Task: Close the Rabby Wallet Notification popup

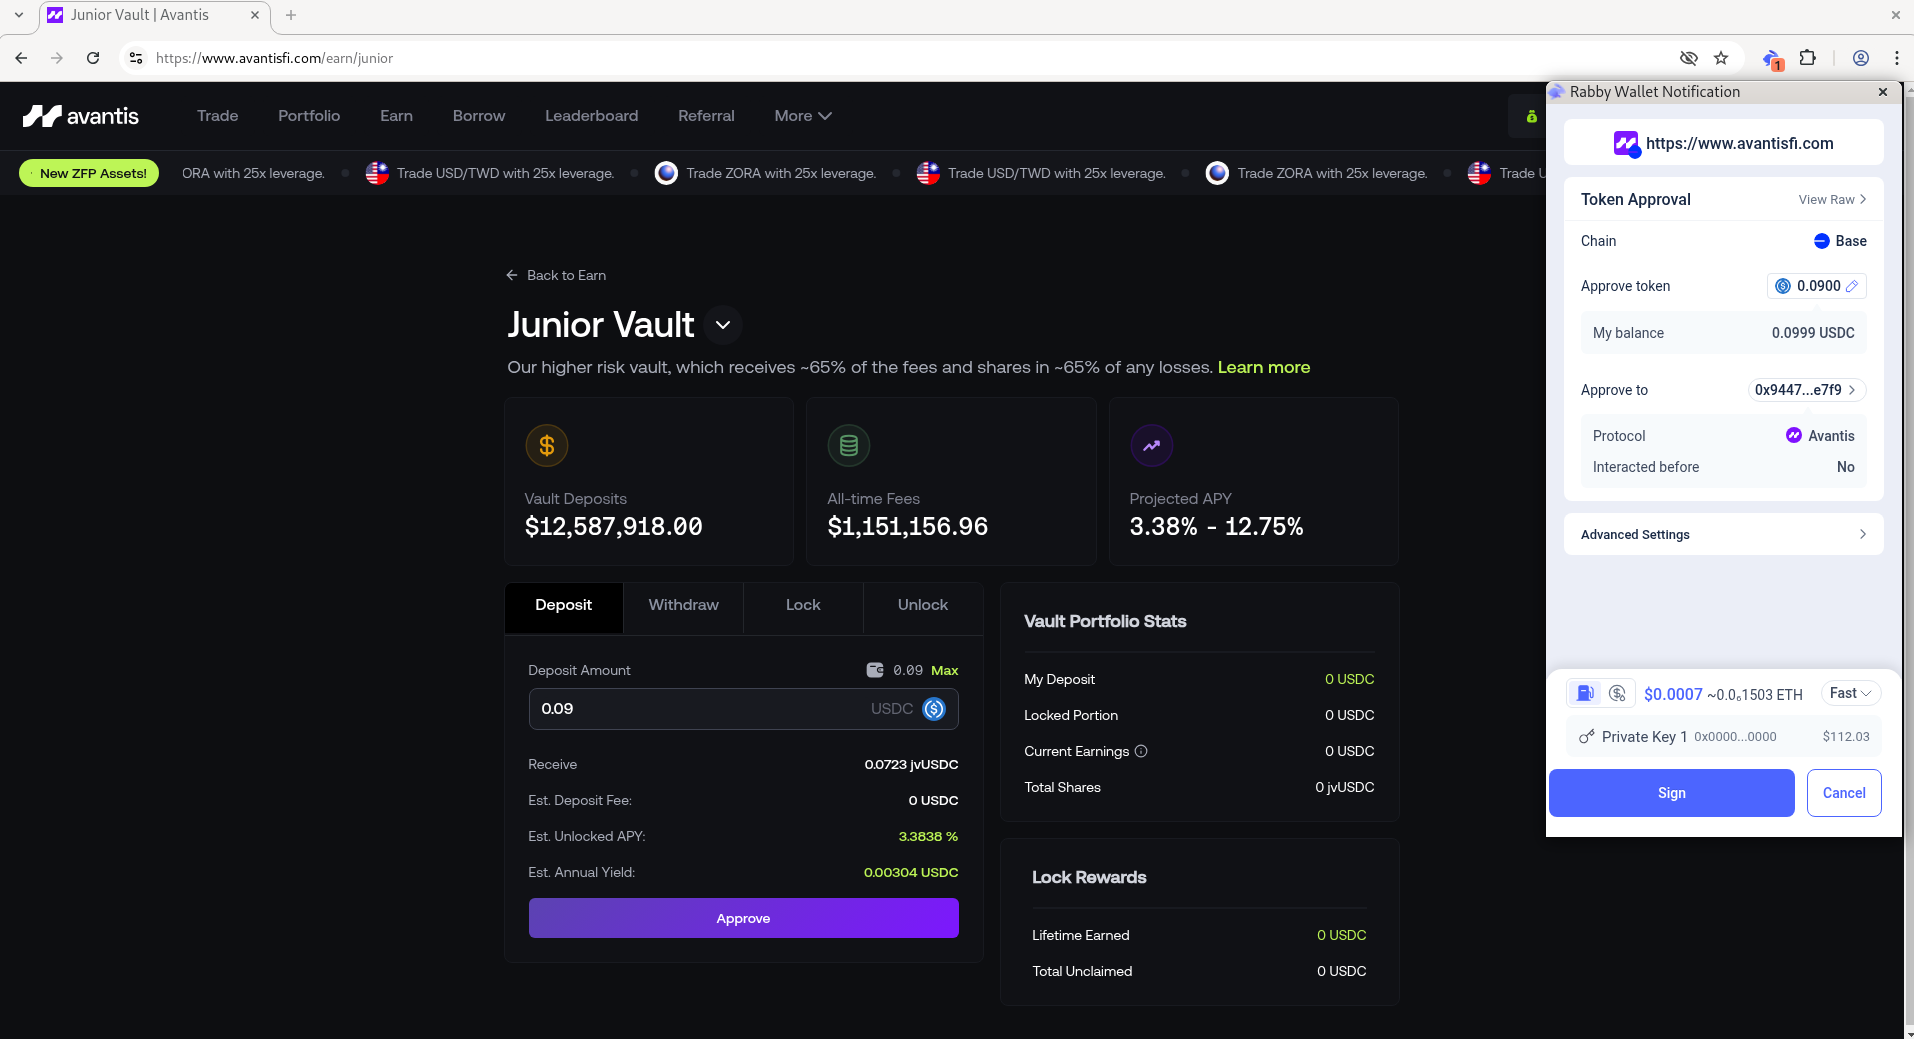Action: [x=1883, y=92]
